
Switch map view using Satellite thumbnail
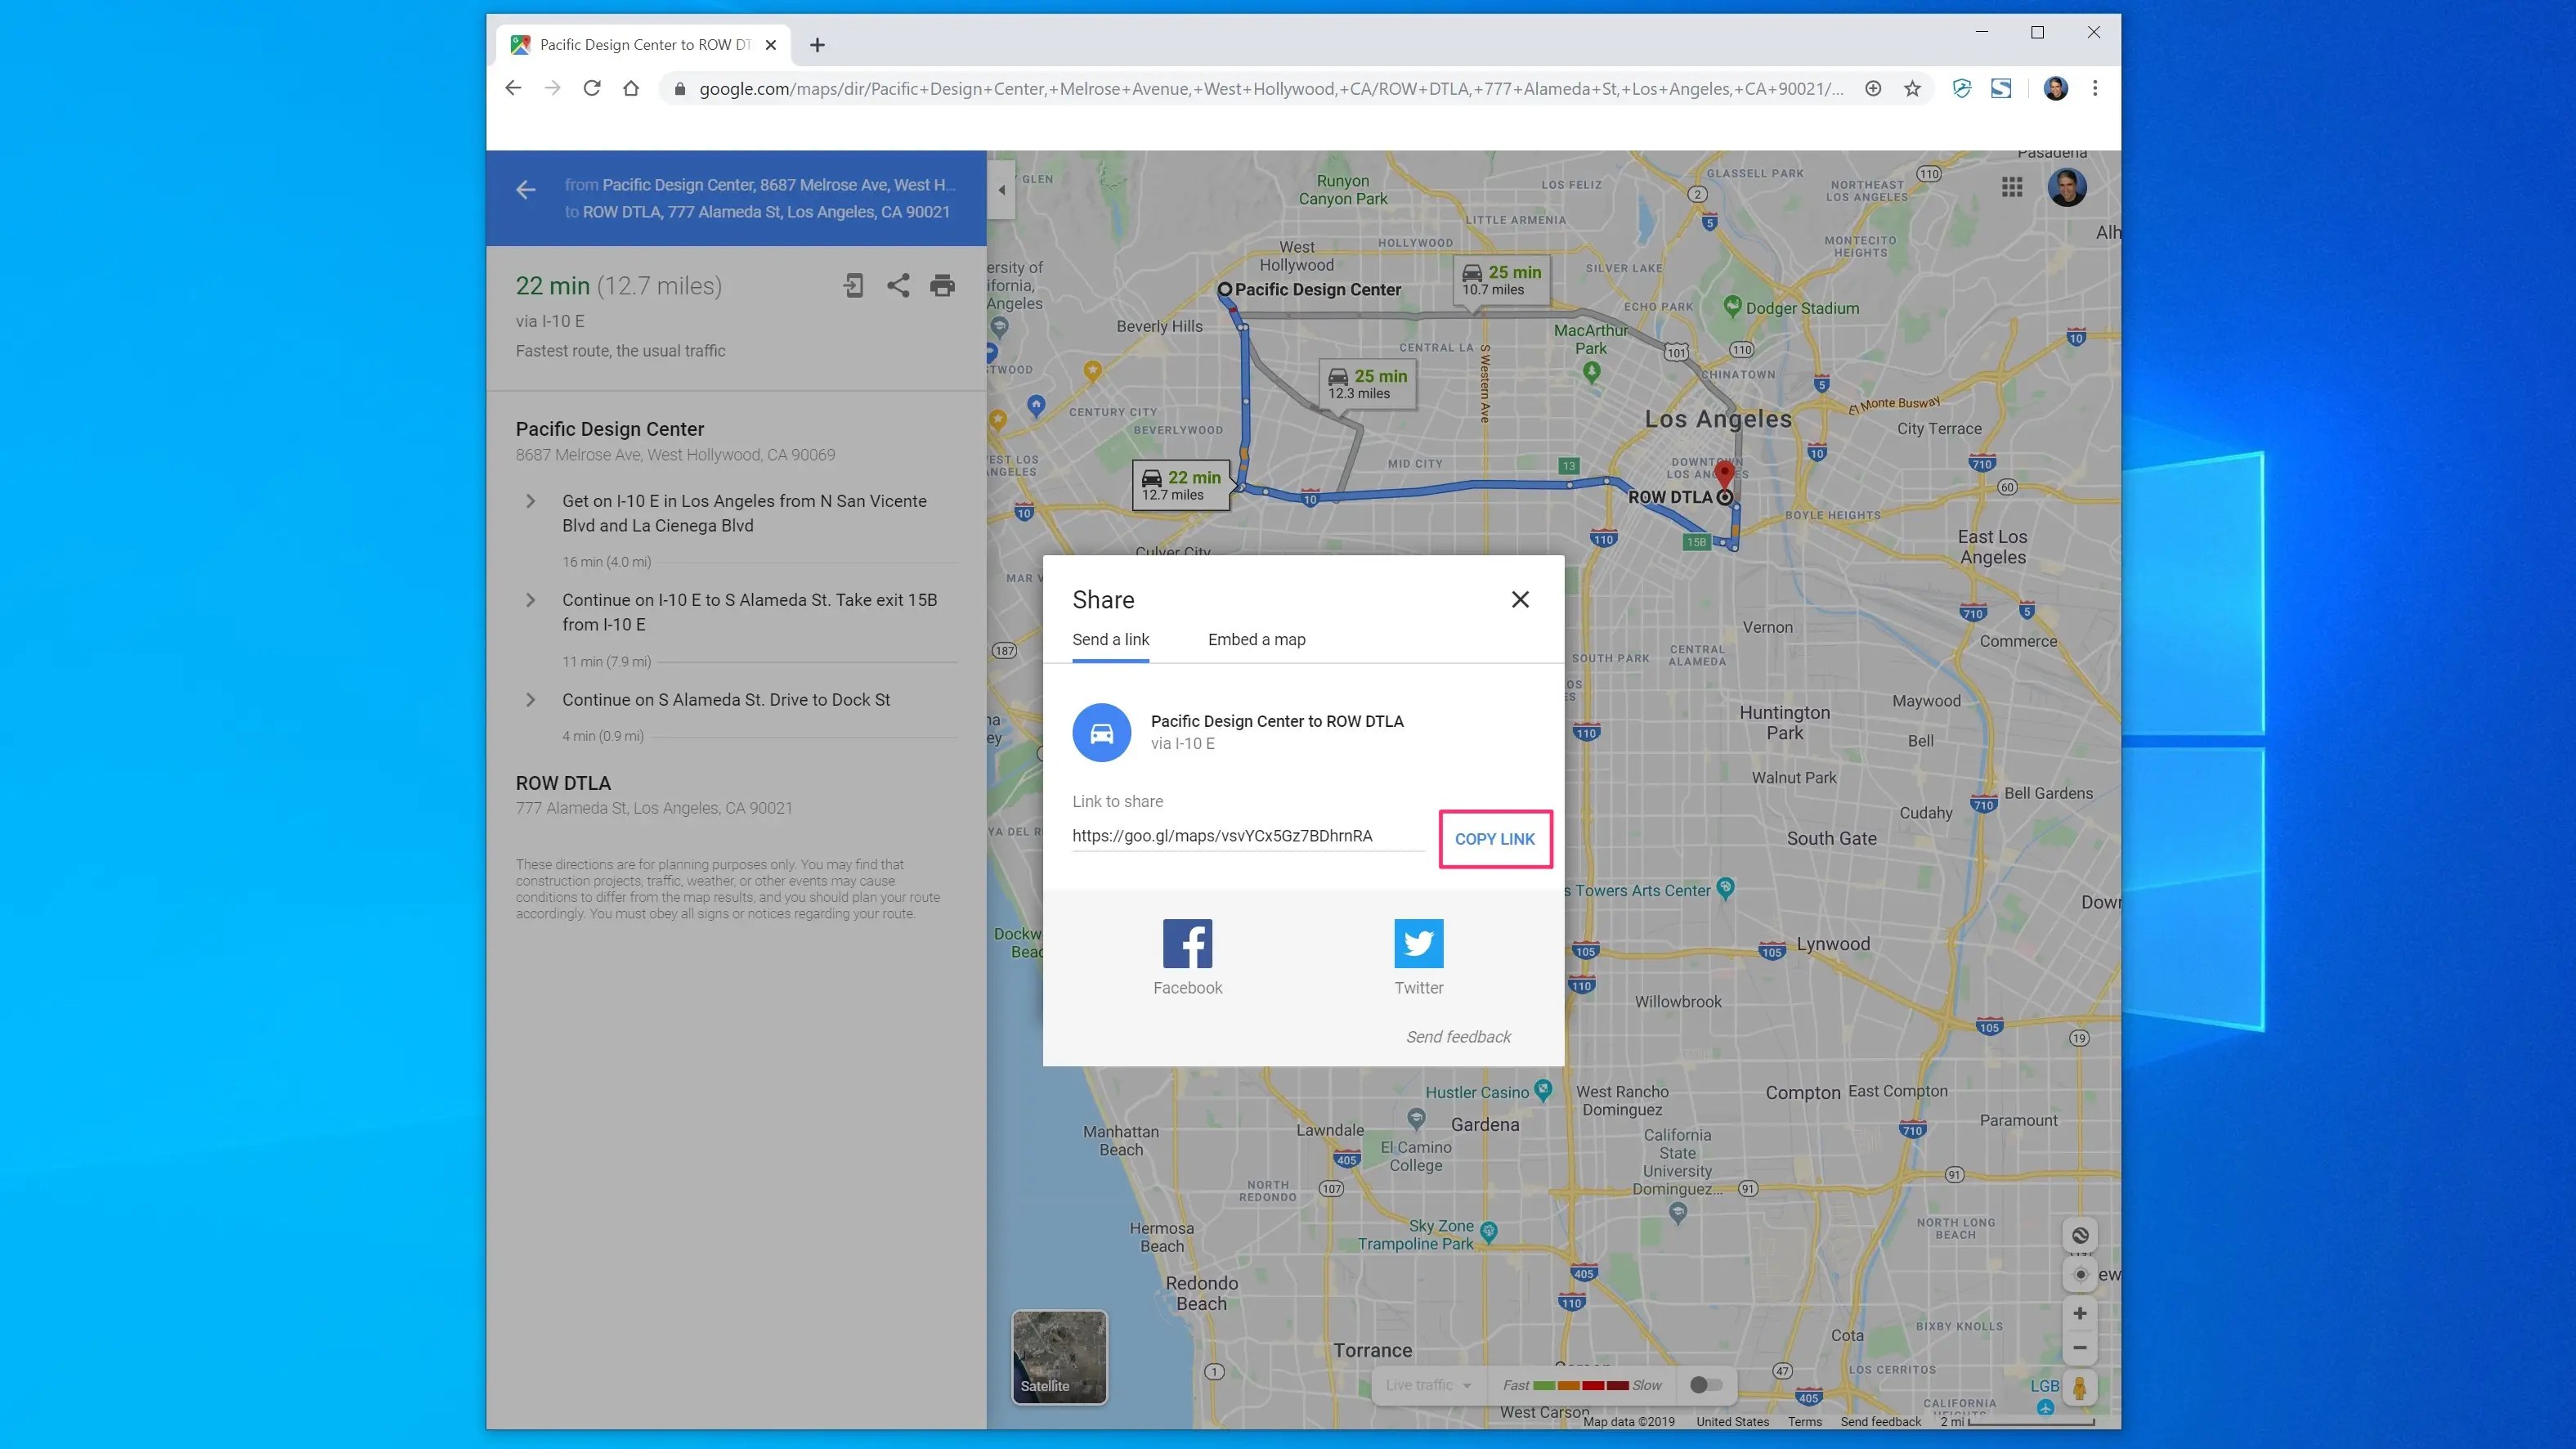click(1059, 1357)
